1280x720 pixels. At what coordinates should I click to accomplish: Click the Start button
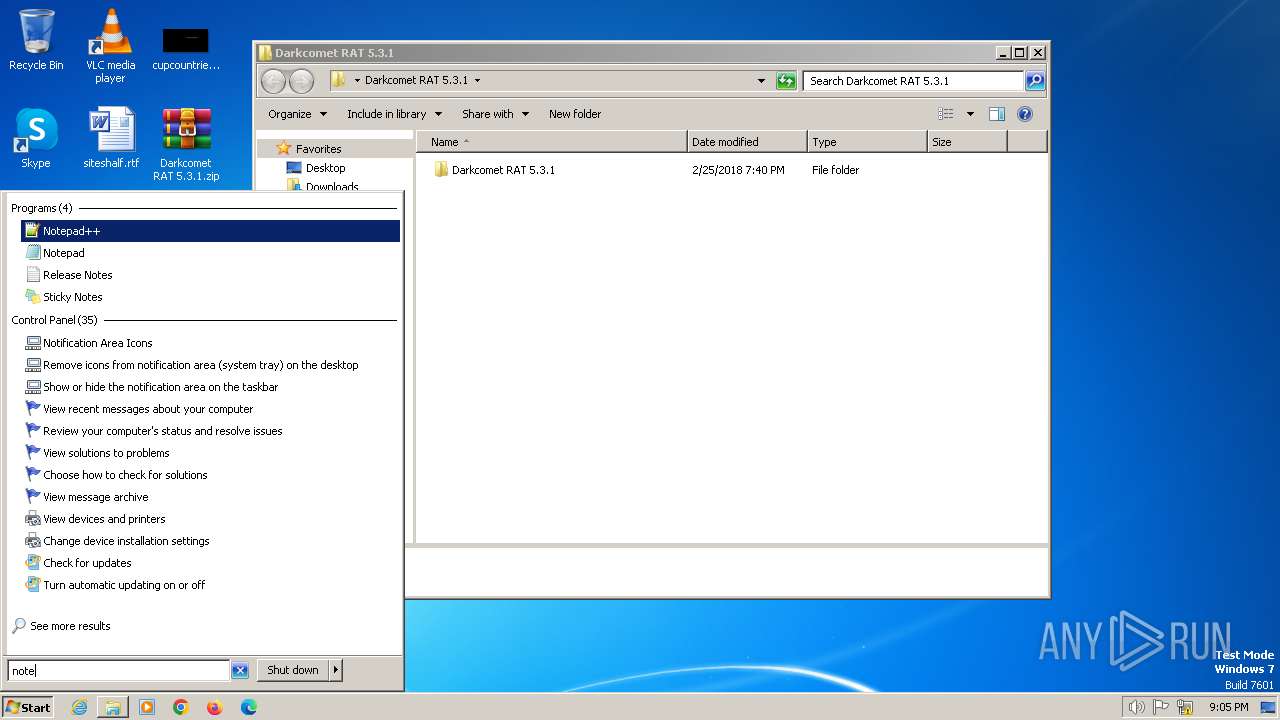click(x=28, y=707)
